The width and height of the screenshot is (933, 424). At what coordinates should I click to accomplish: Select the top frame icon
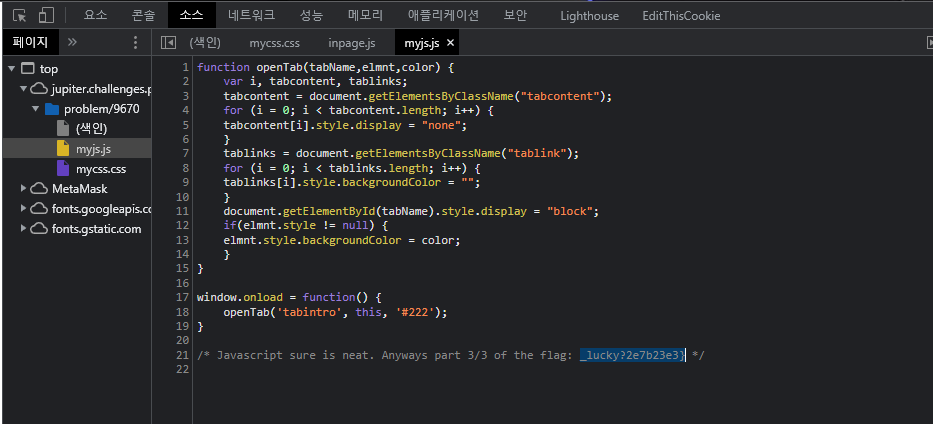(27, 69)
